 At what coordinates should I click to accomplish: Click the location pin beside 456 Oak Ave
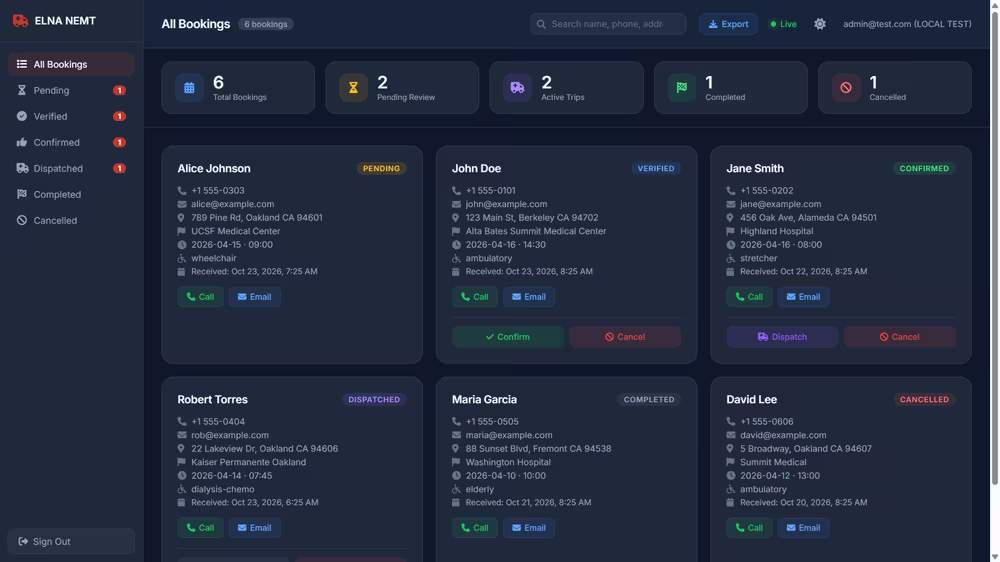[x=730, y=218]
